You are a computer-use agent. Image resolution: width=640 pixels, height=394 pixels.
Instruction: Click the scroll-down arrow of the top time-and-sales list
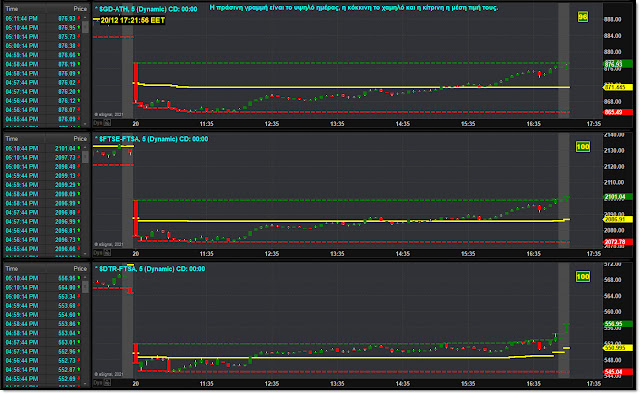tap(85, 123)
